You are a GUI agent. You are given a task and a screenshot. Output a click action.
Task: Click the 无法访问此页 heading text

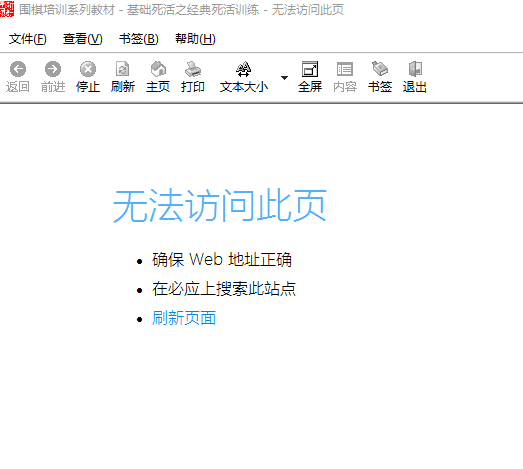(x=219, y=205)
